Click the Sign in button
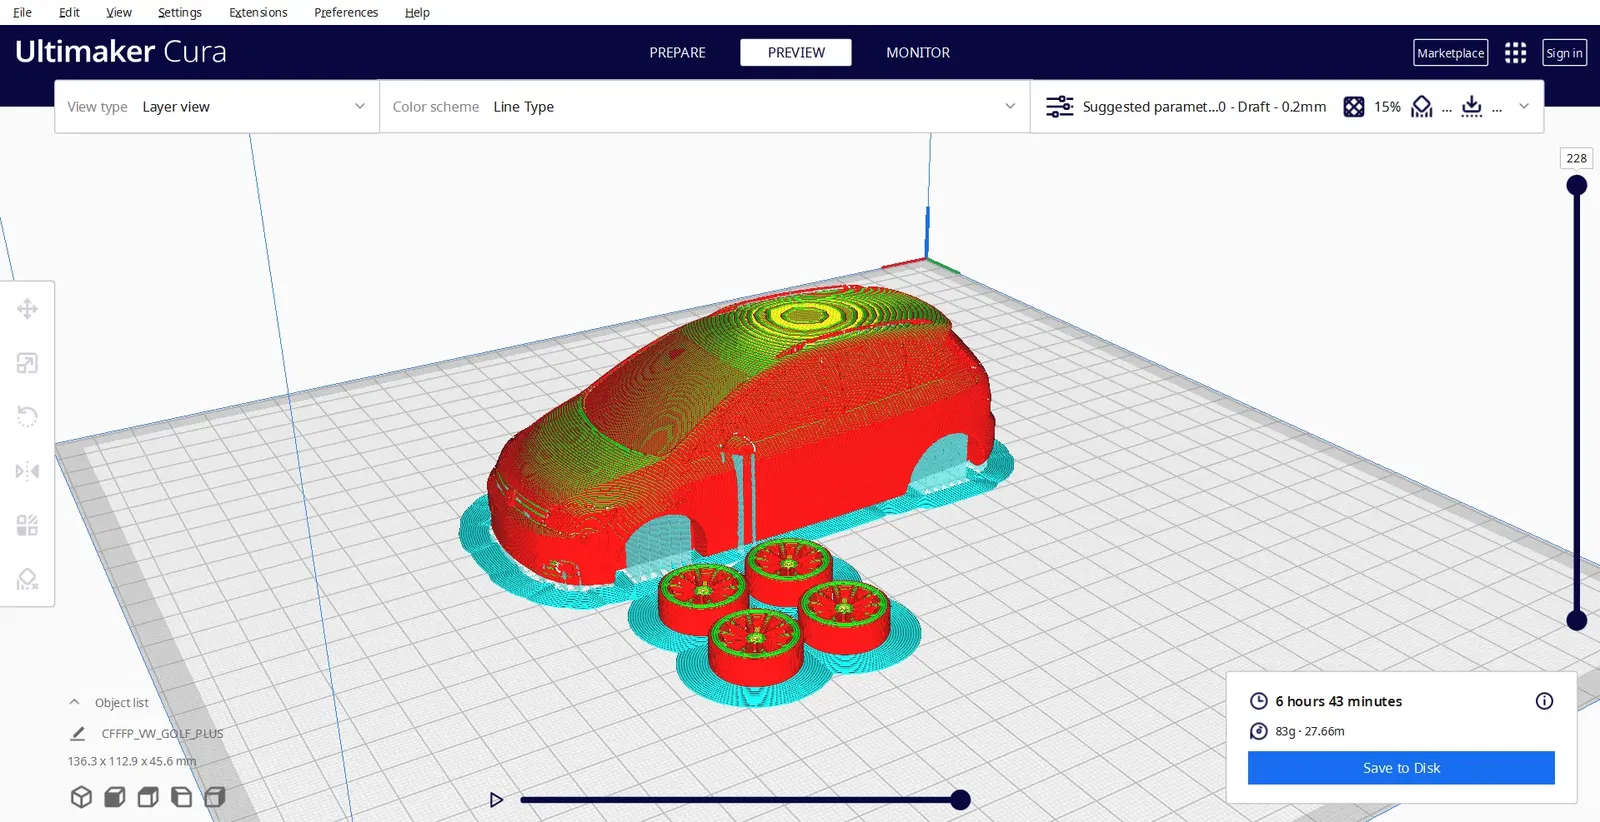Image resolution: width=1600 pixels, height=822 pixels. [x=1564, y=53]
